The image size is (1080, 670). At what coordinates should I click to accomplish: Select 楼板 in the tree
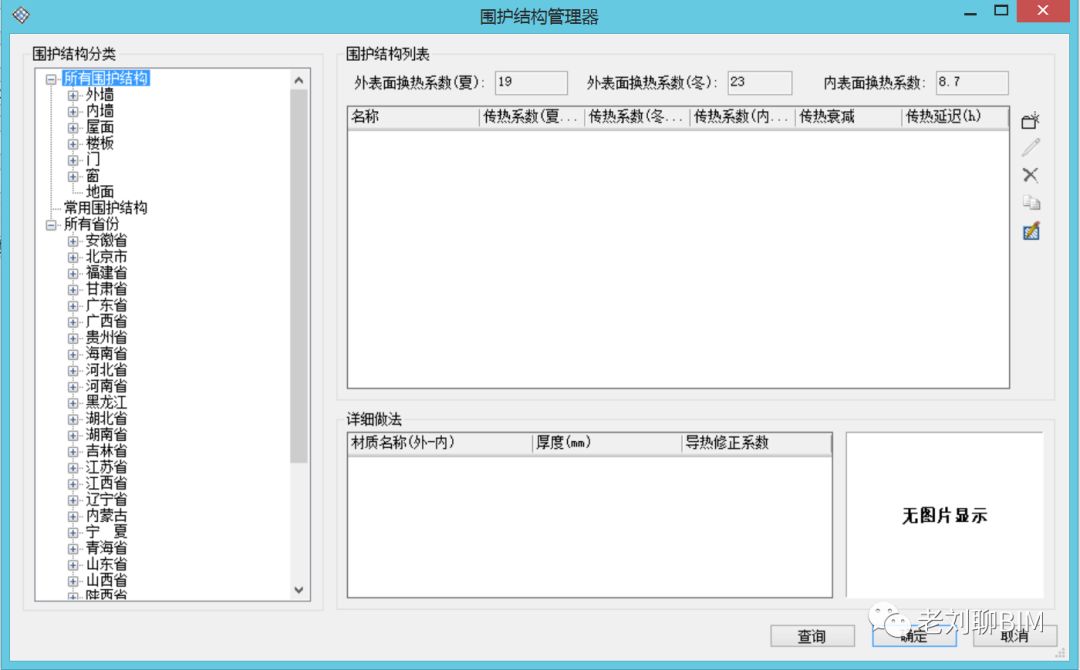[x=100, y=143]
